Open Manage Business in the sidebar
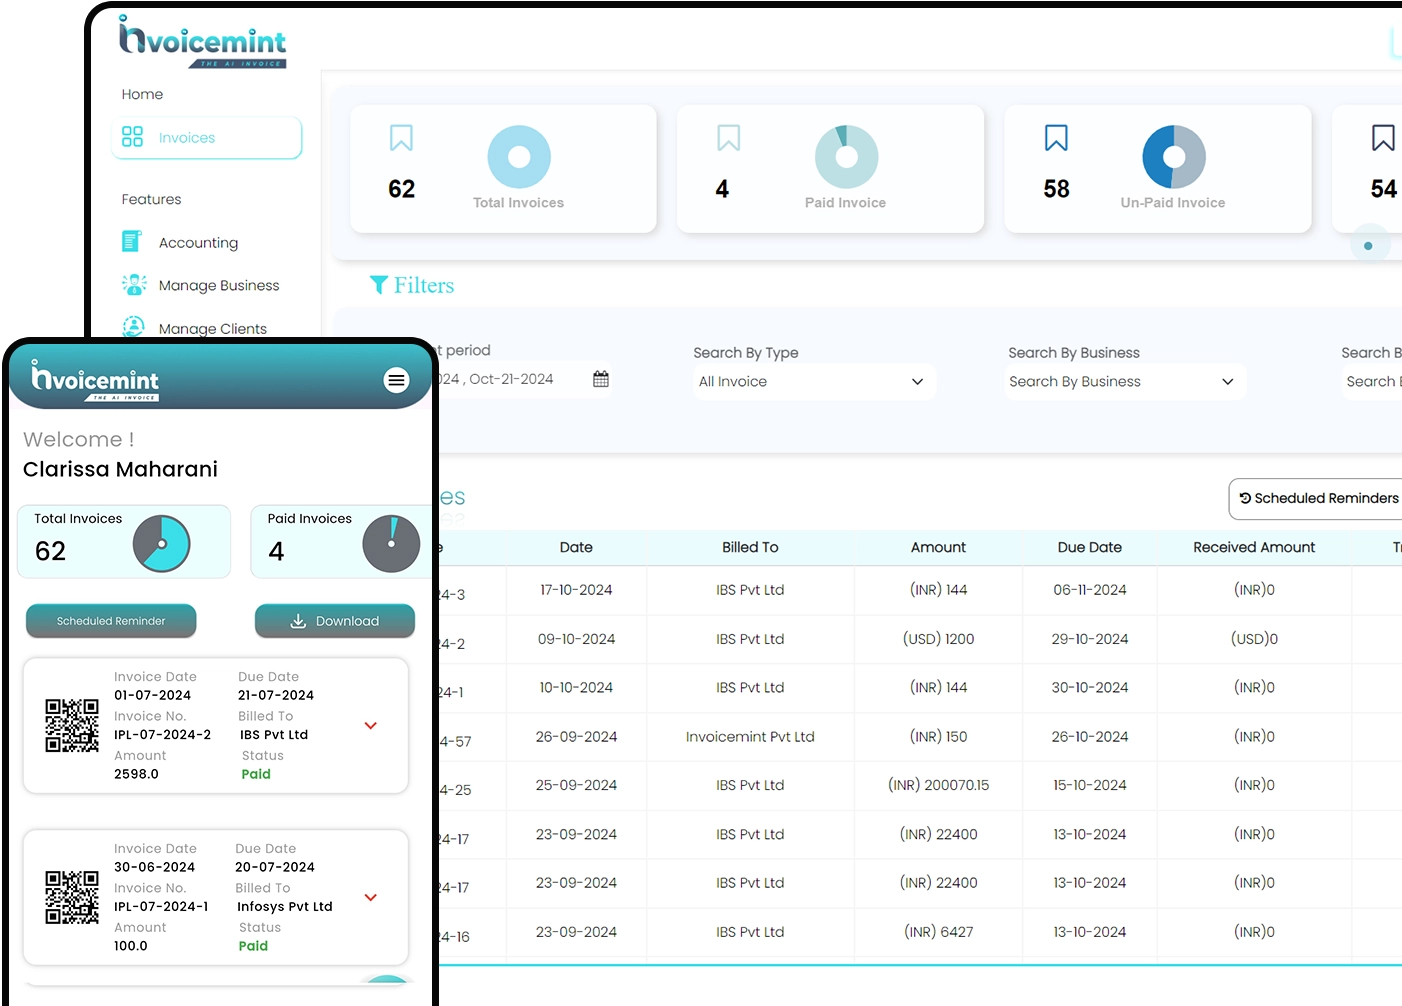 [x=219, y=285]
